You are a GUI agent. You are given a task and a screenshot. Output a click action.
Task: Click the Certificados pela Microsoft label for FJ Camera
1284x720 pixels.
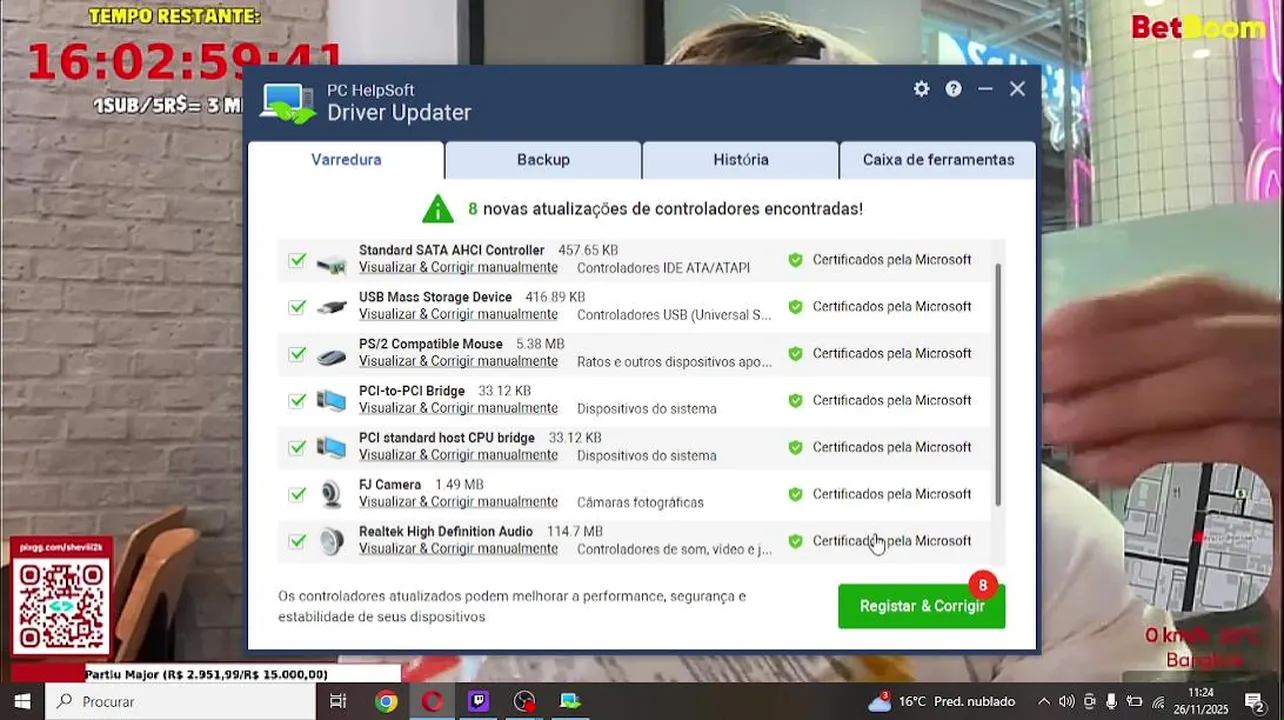coord(892,494)
